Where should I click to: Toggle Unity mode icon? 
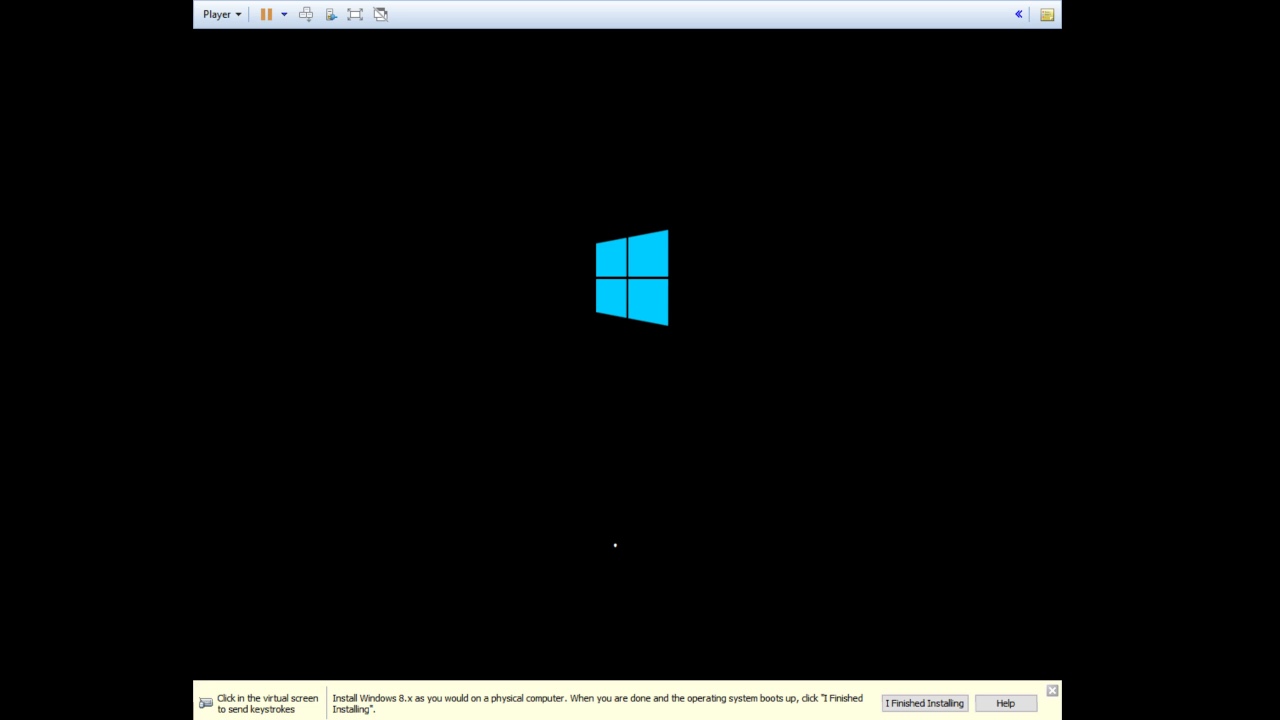[381, 14]
